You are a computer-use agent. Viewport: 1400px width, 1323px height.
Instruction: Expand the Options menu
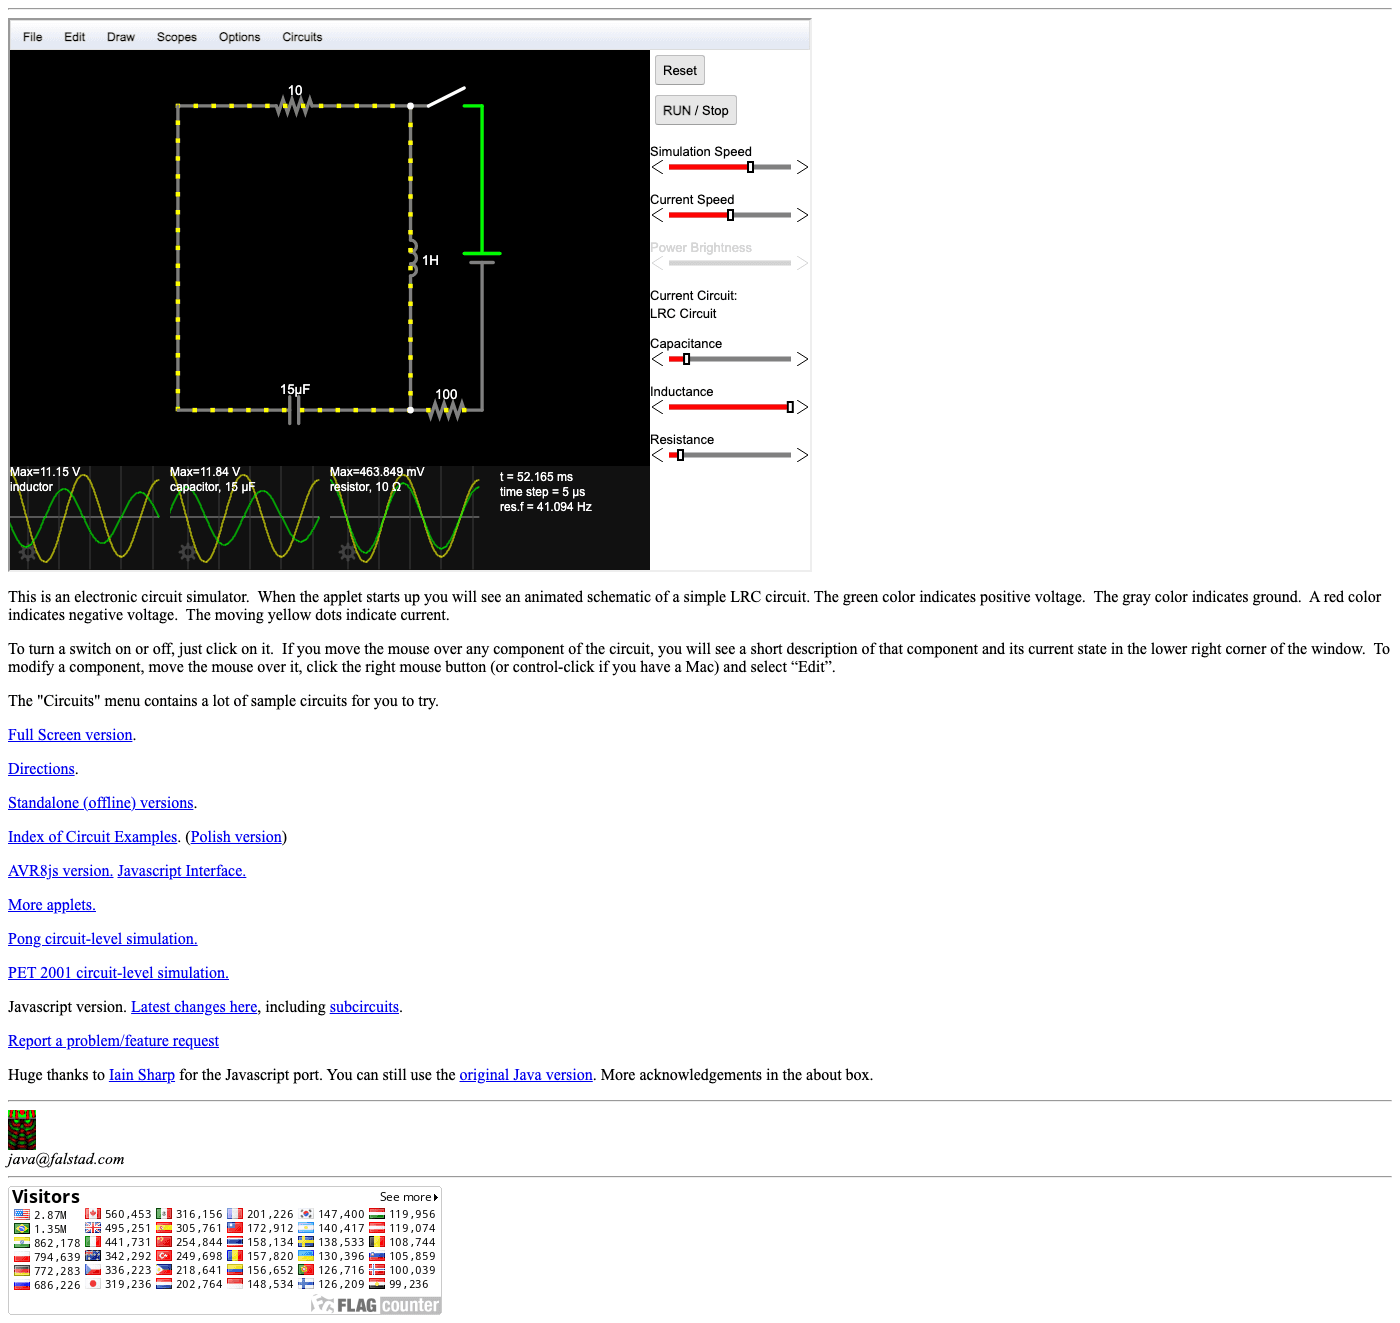239,37
